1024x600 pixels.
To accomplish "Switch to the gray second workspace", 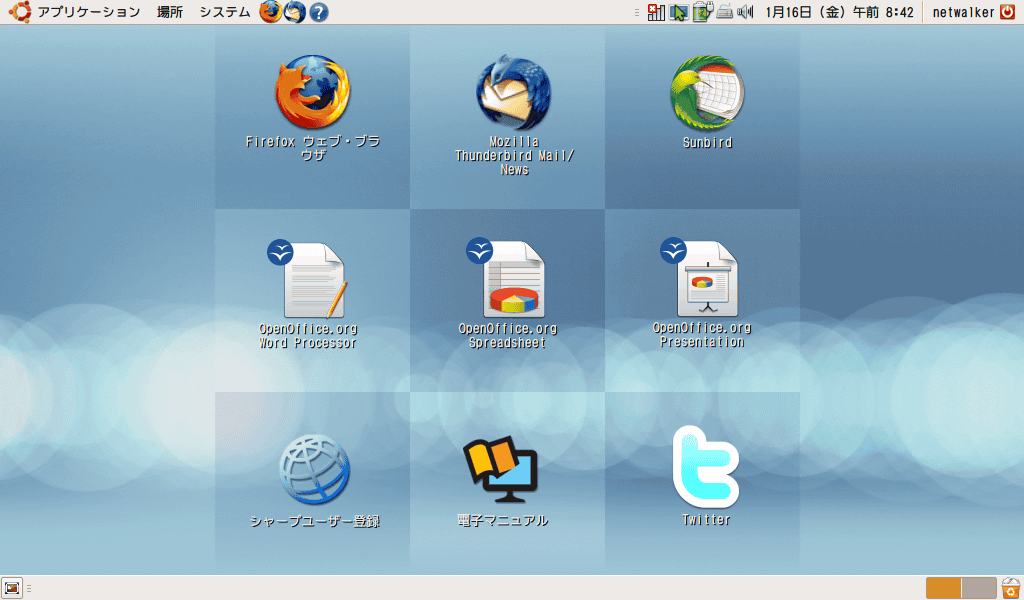I will click(979, 588).
